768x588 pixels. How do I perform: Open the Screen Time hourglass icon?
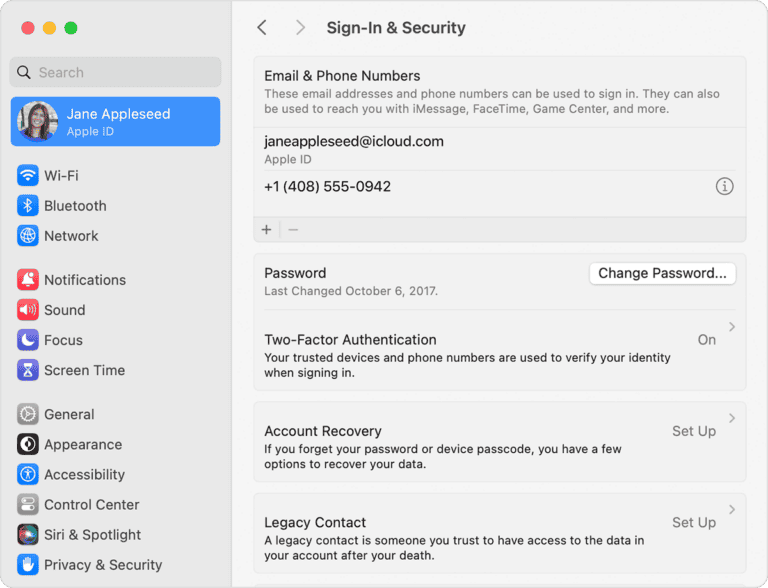[x=28, y=370]
